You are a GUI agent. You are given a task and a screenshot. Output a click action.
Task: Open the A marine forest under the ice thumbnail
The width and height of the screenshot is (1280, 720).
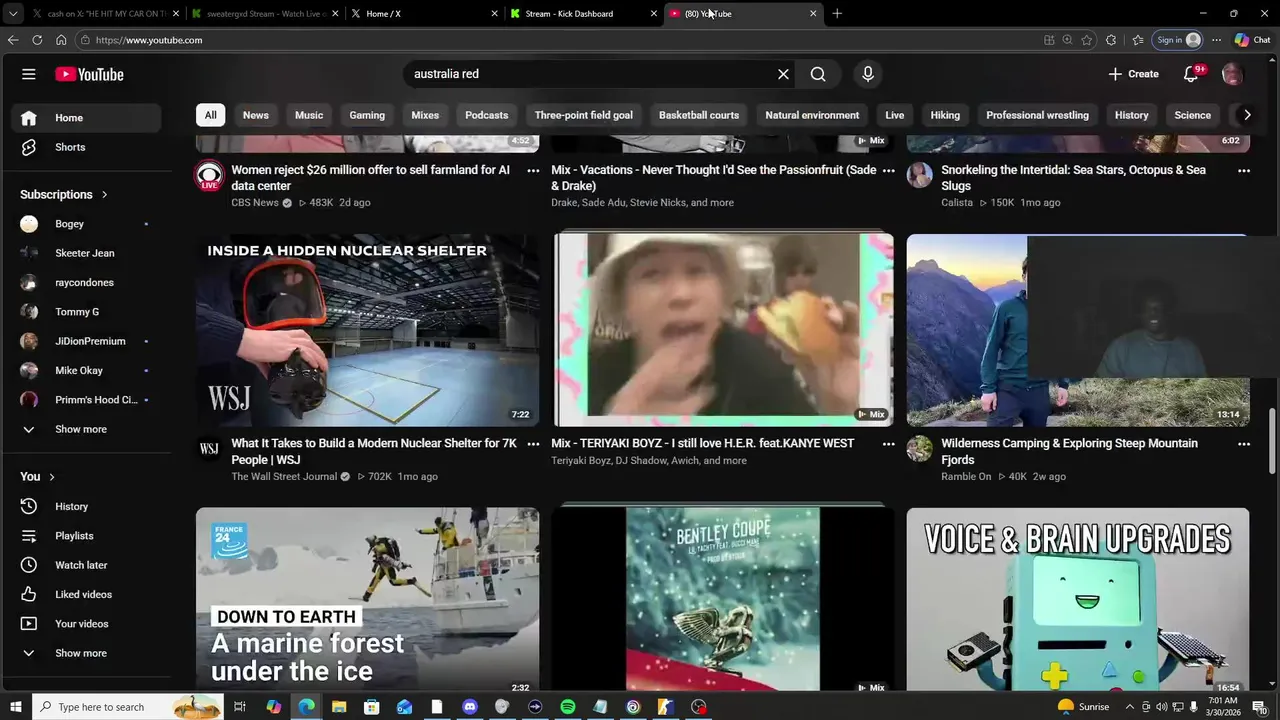pyautogui.click(x=367, y=600)
